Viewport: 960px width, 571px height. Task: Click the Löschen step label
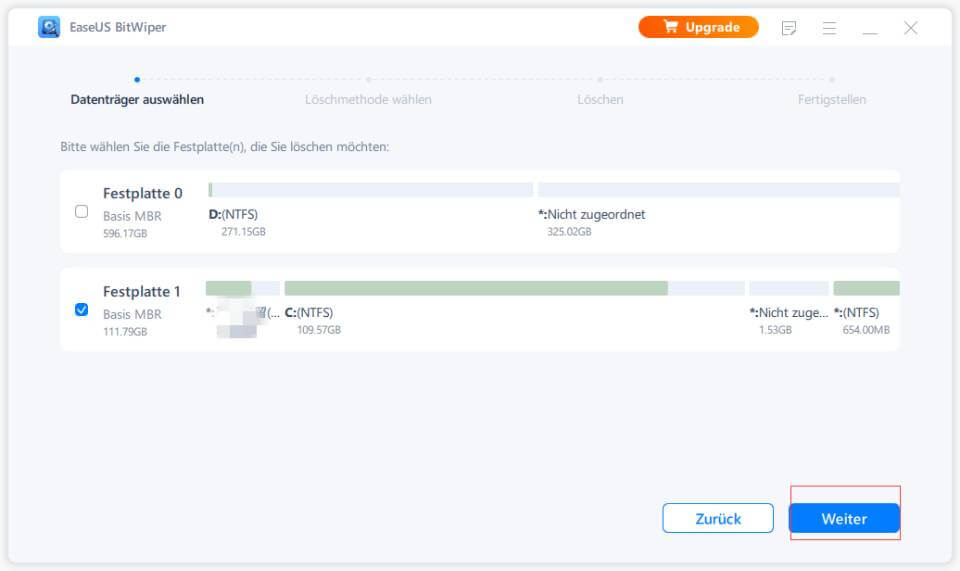[600, 99]
